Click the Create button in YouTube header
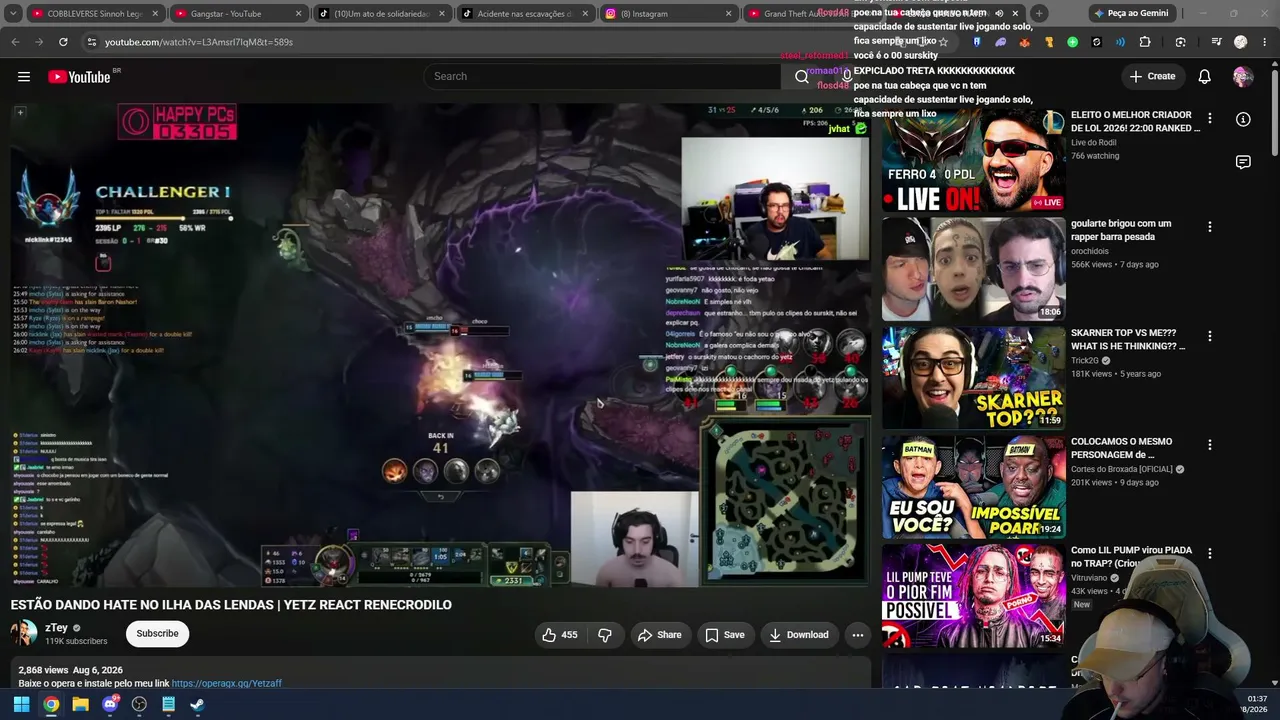 pyautogui.click(x=1152, y=77)
